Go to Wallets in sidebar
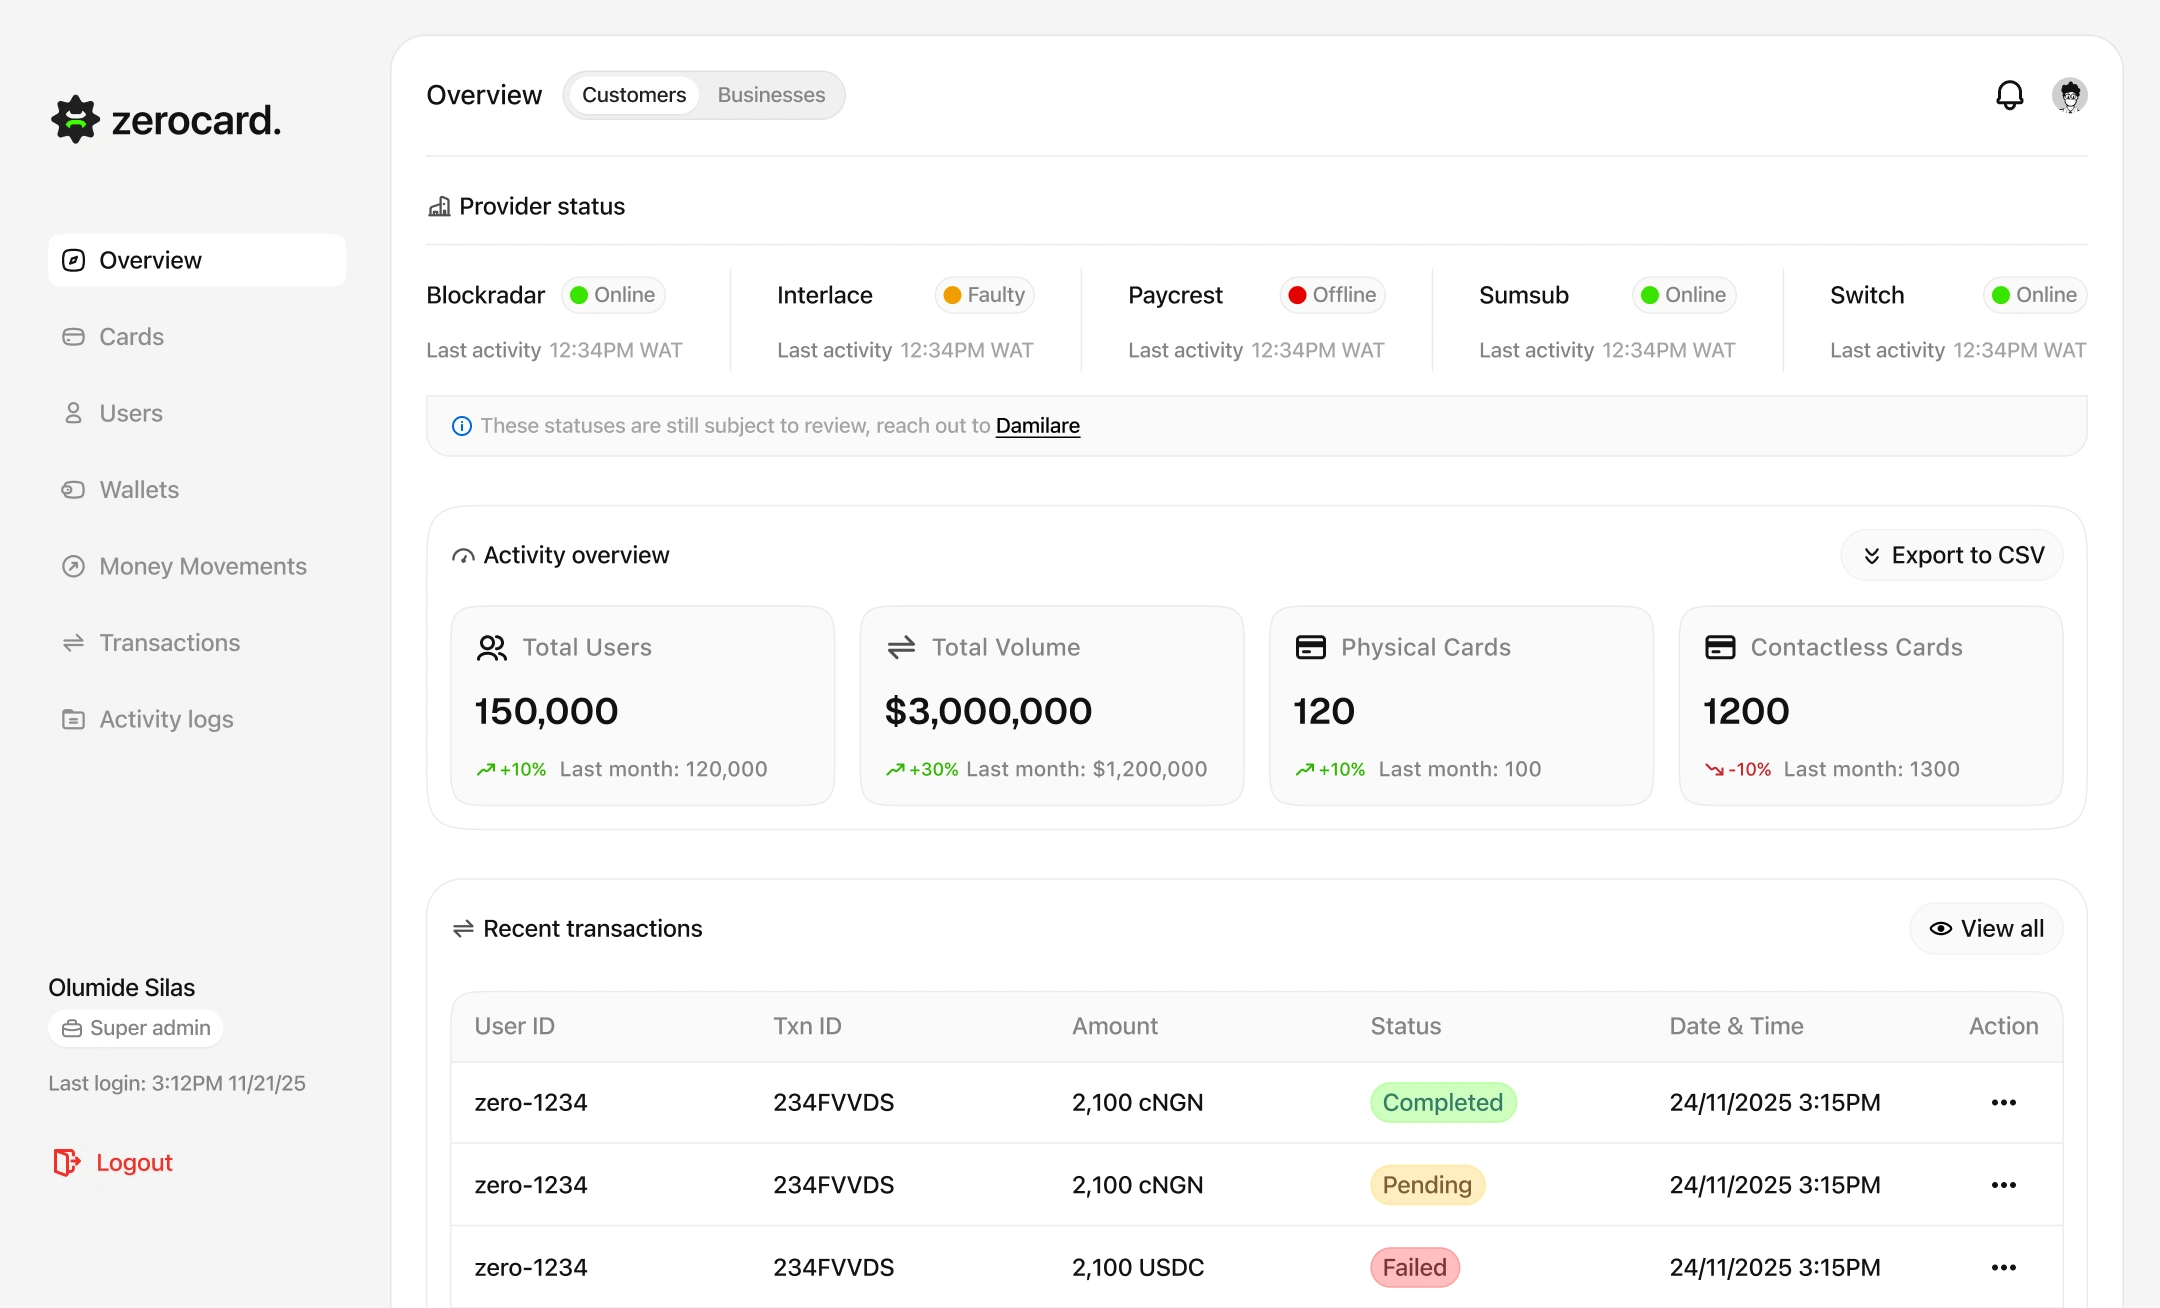This screenshot has width=2160, height=1308. coord(139,490)
